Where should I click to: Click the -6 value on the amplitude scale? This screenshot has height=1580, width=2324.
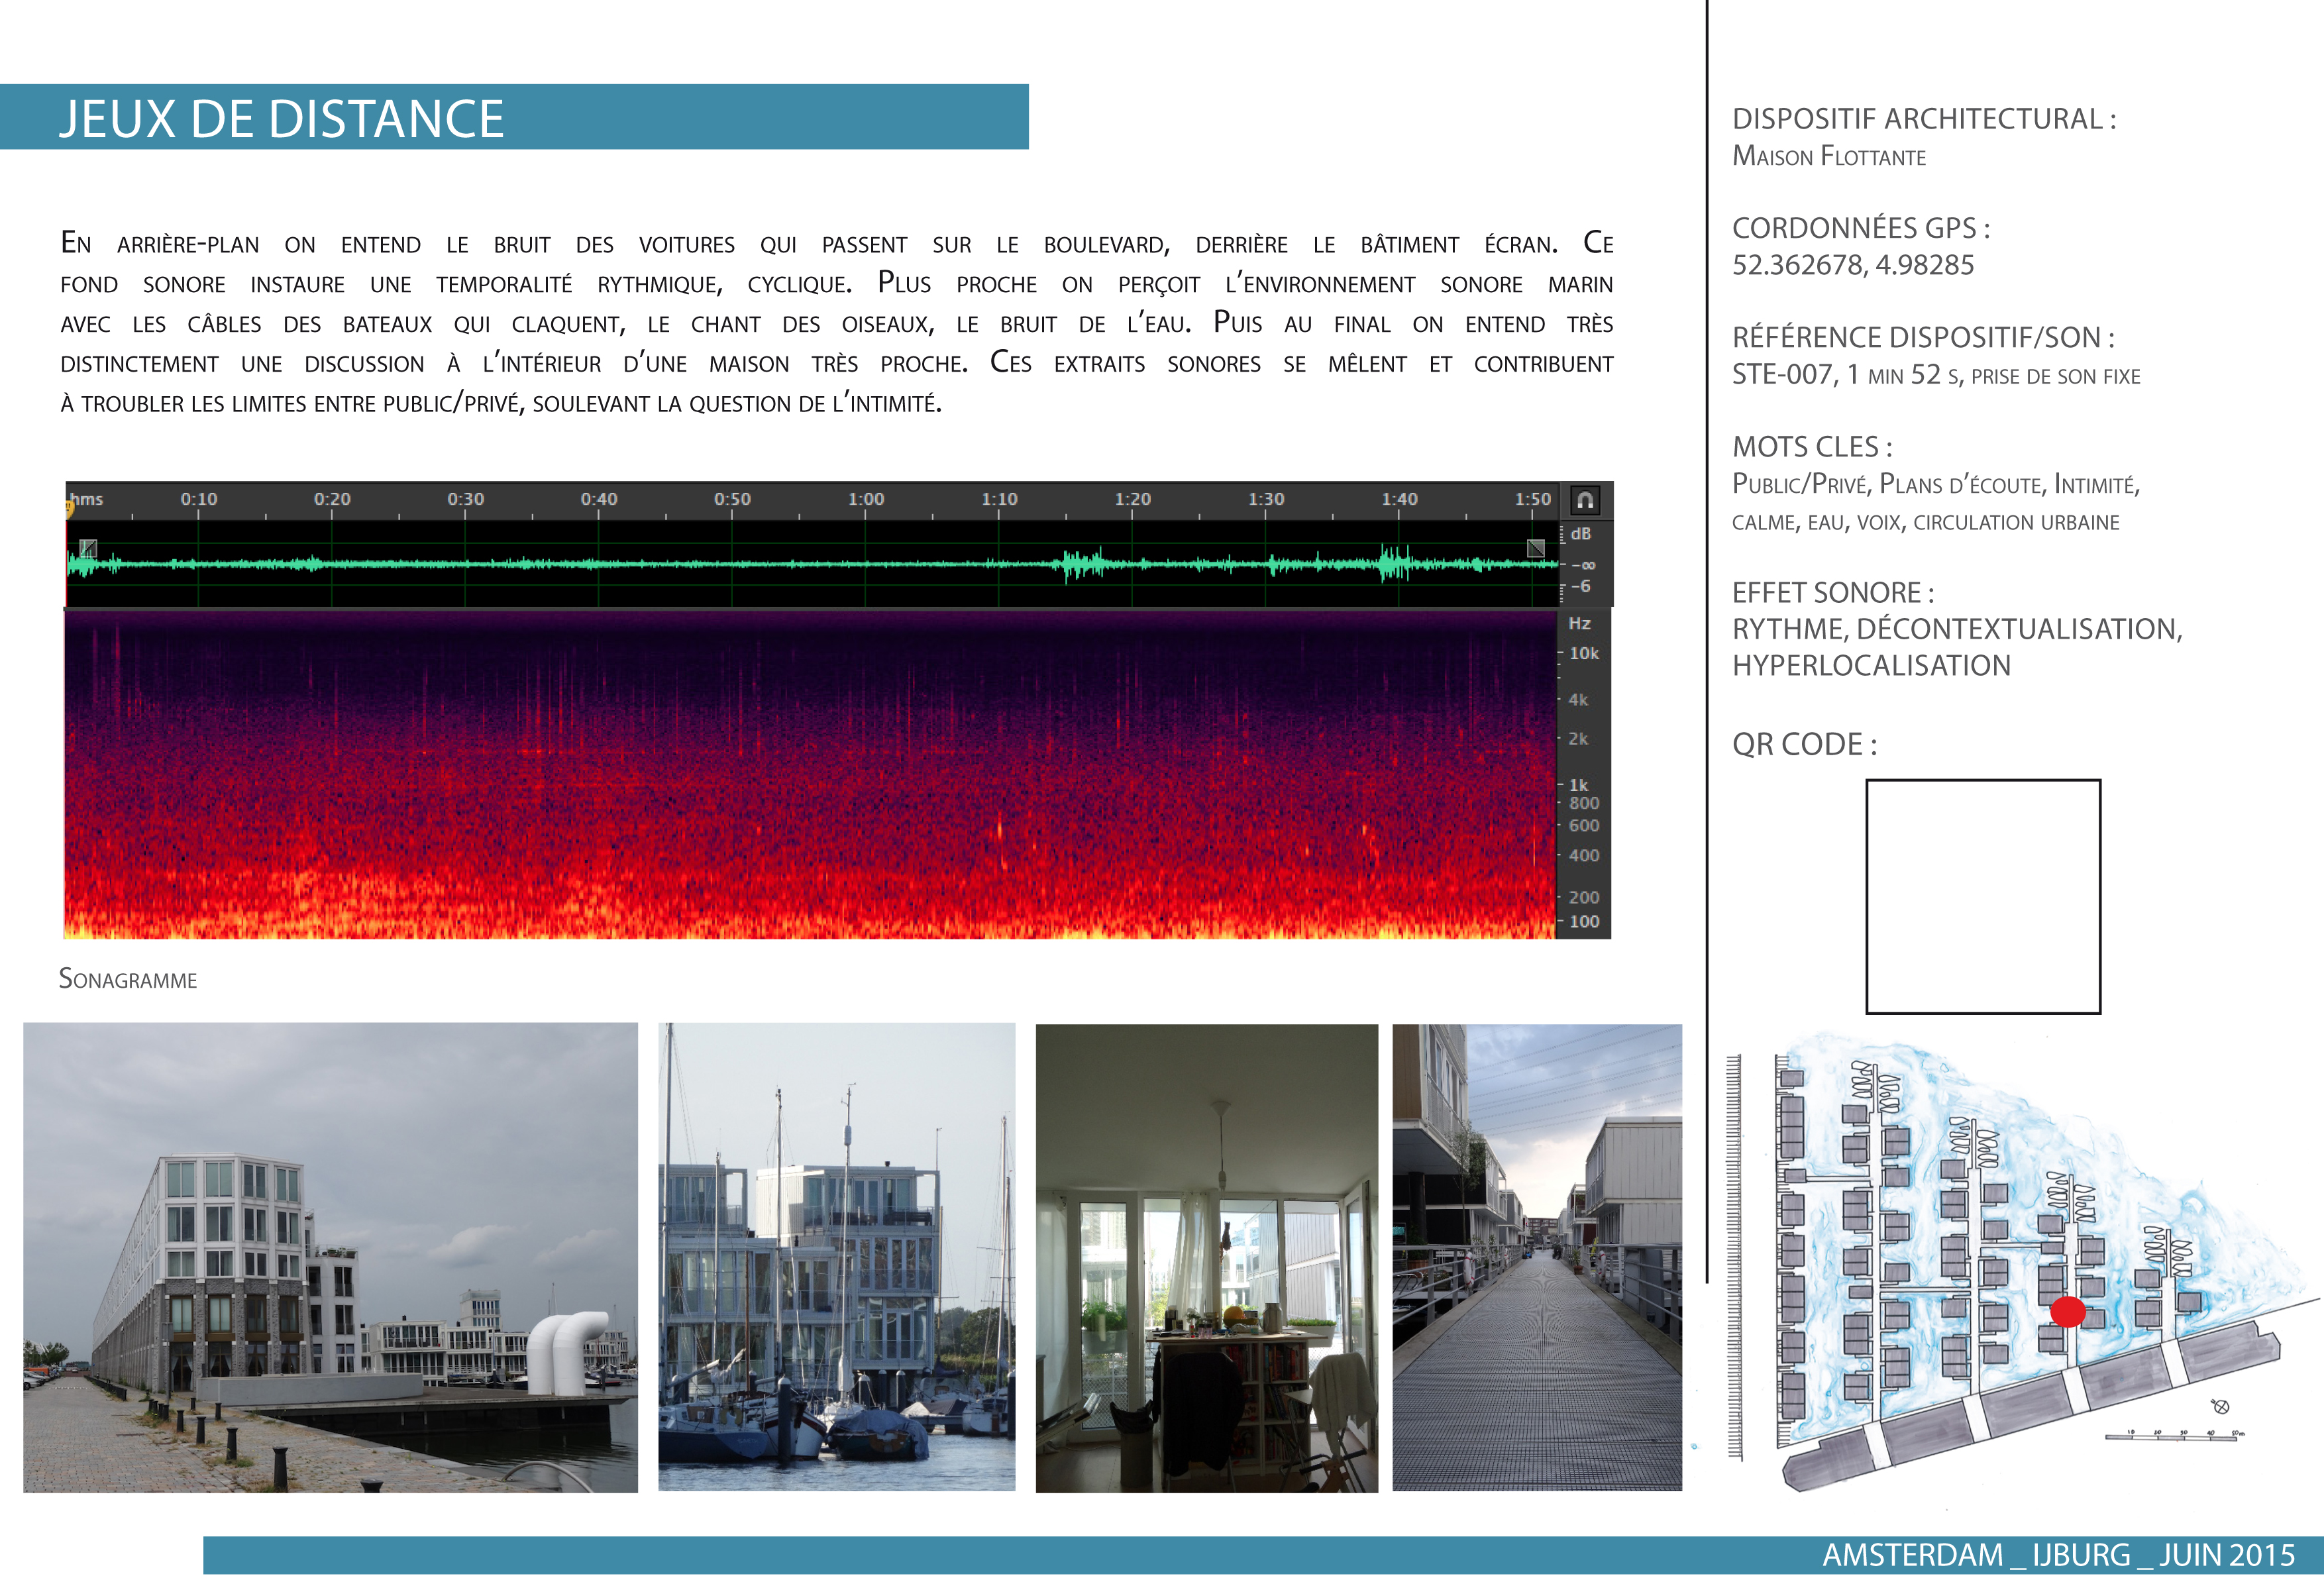(1581, 586)
